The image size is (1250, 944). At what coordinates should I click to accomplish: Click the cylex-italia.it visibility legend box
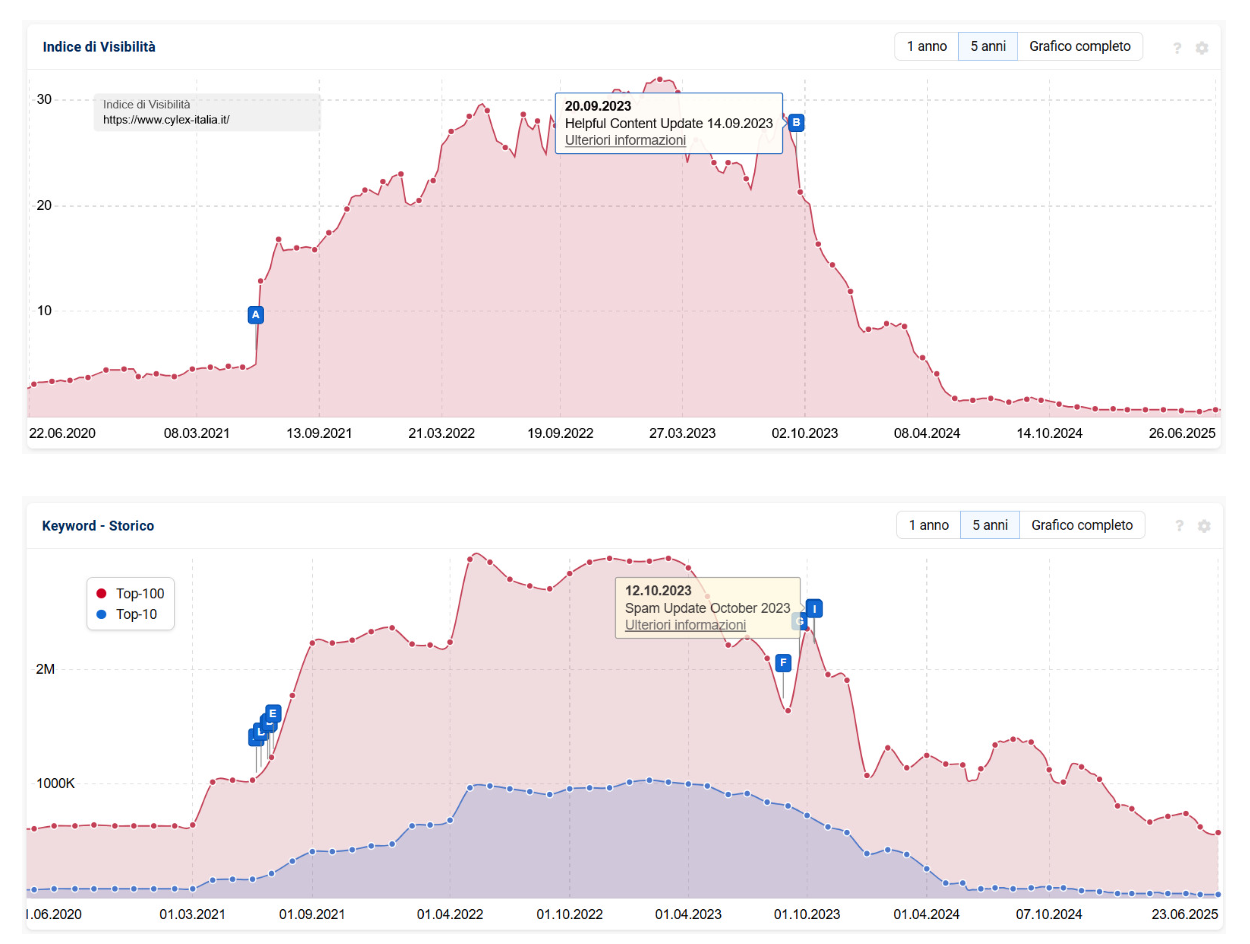pos(207,112)
